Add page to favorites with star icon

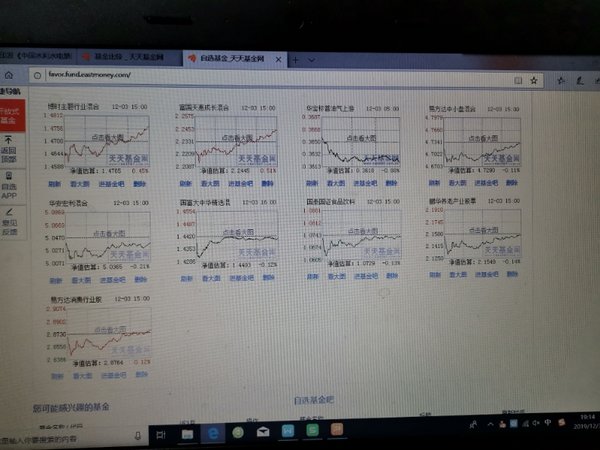click(x=534, y=80)
